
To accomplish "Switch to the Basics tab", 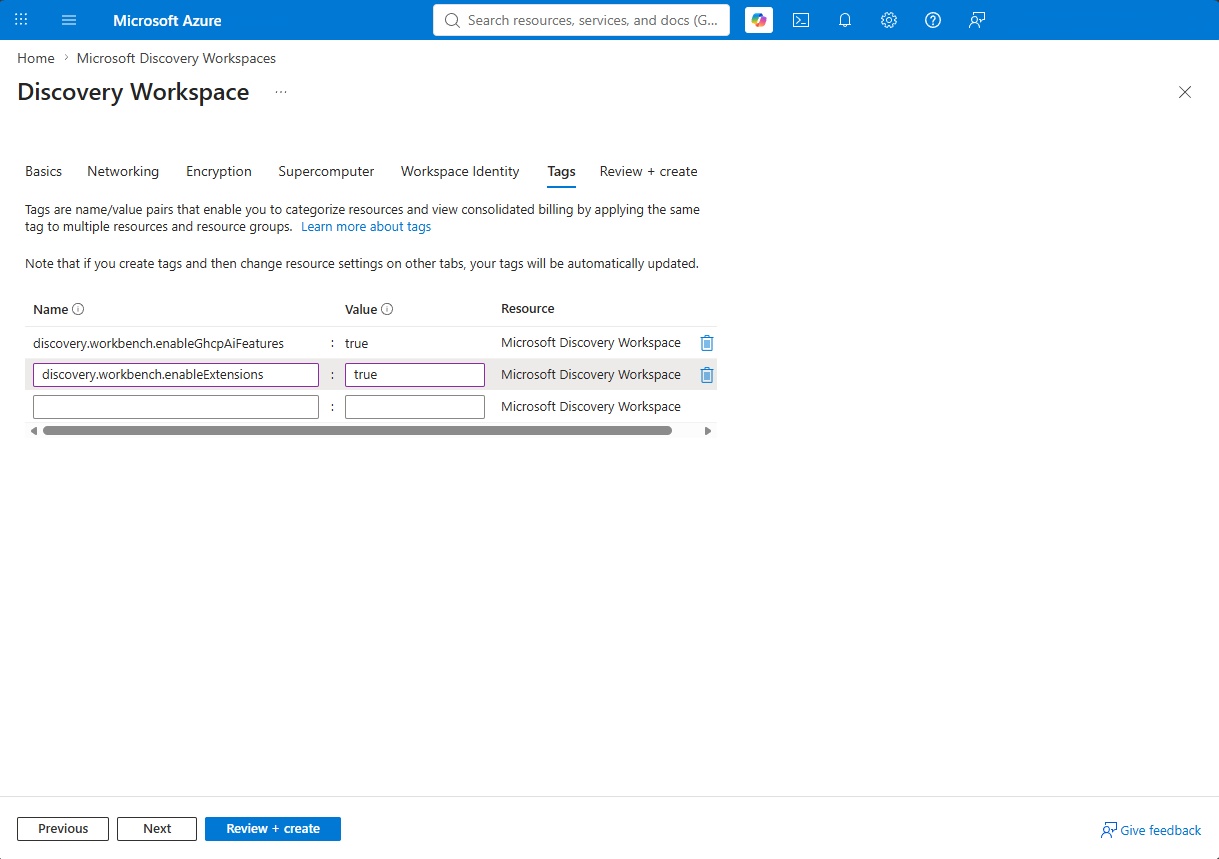I will tap(43, 171).
